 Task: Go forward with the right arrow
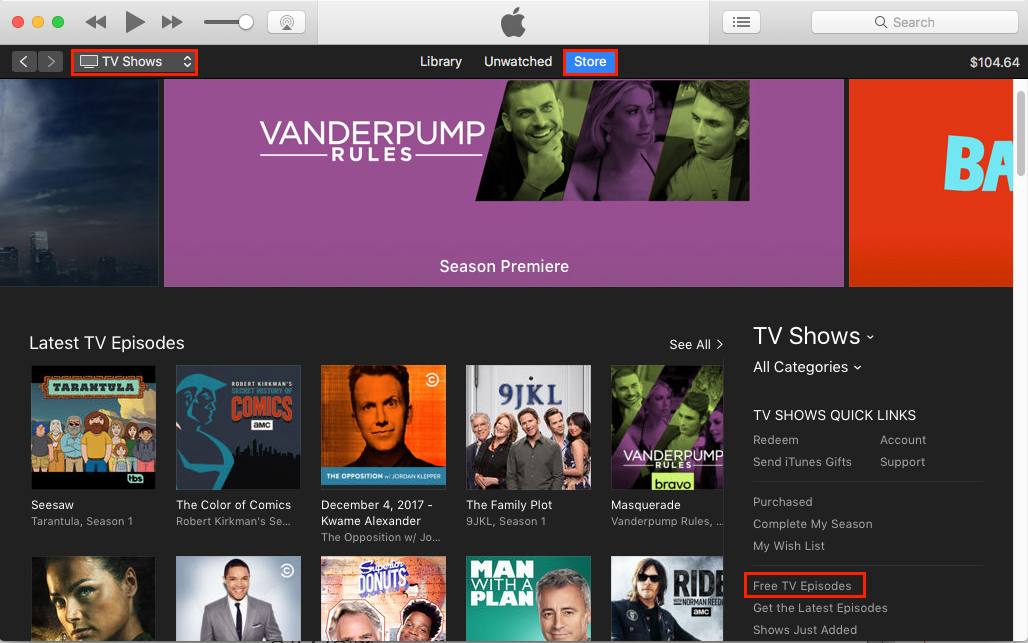[x=50, y=62]
